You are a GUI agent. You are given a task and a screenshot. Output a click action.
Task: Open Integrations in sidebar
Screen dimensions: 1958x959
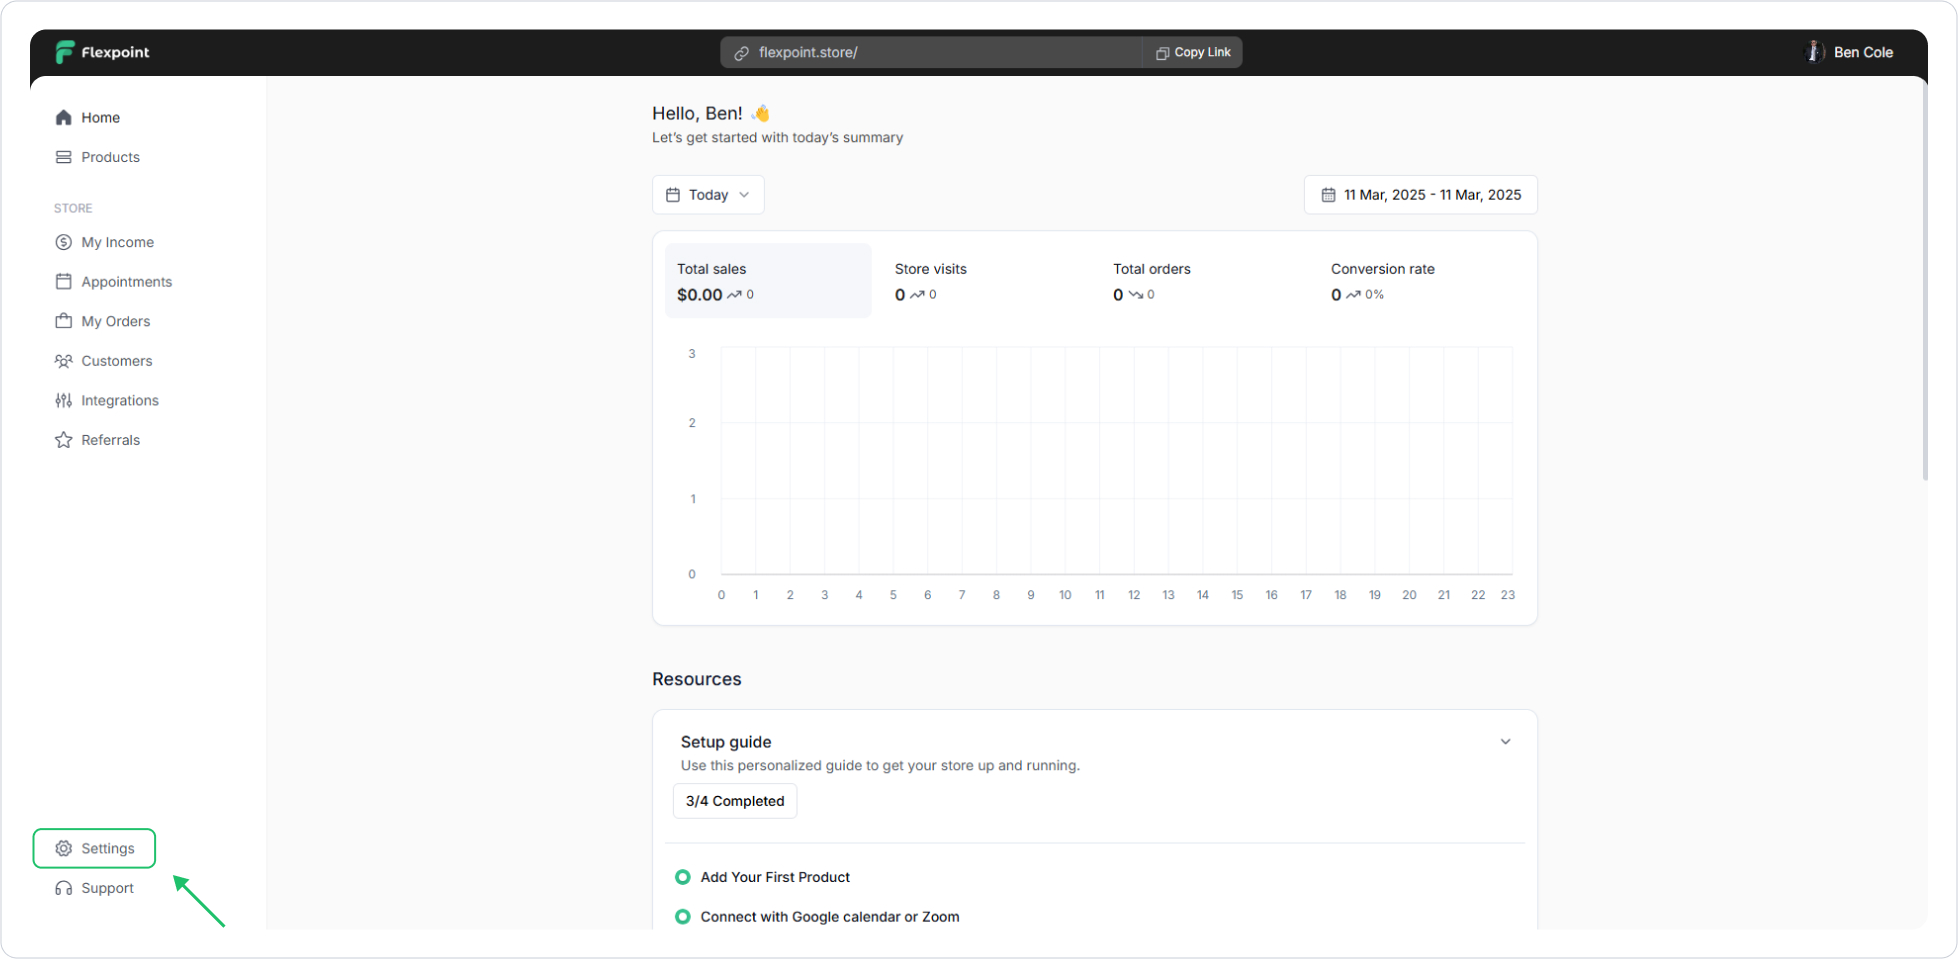click(119, 400)
